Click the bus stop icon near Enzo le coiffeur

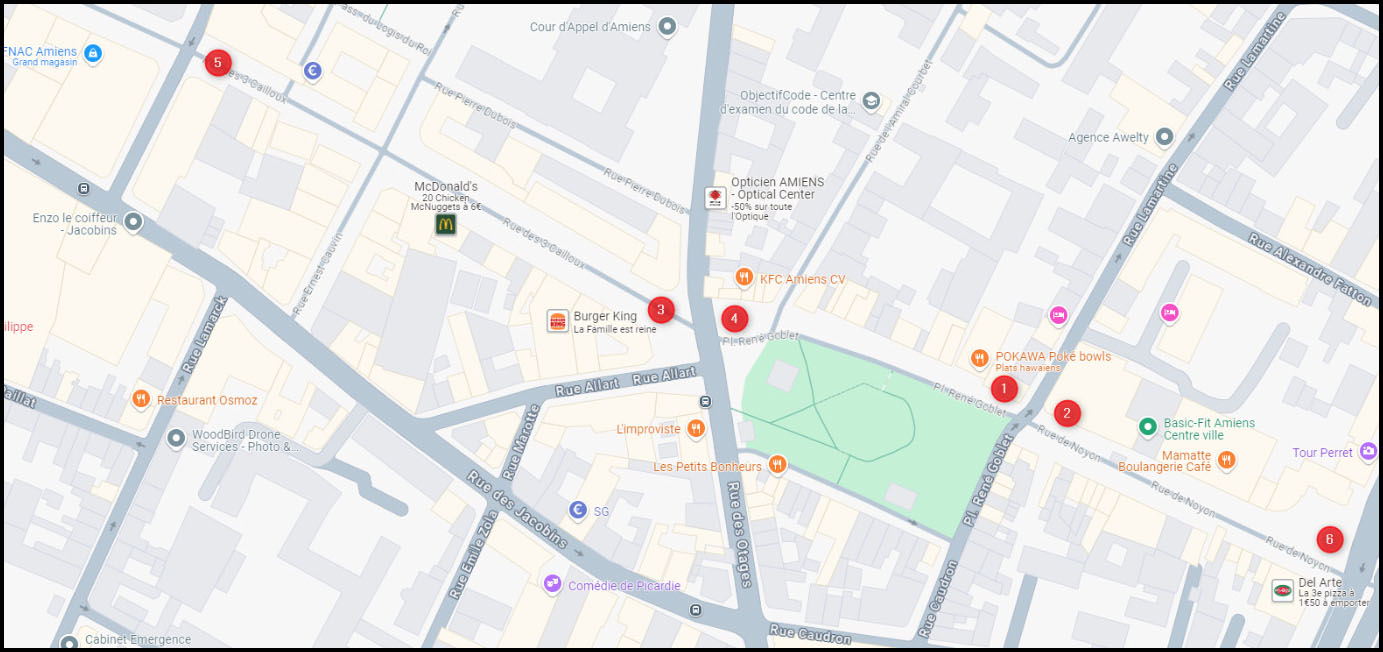coord(84,187)
